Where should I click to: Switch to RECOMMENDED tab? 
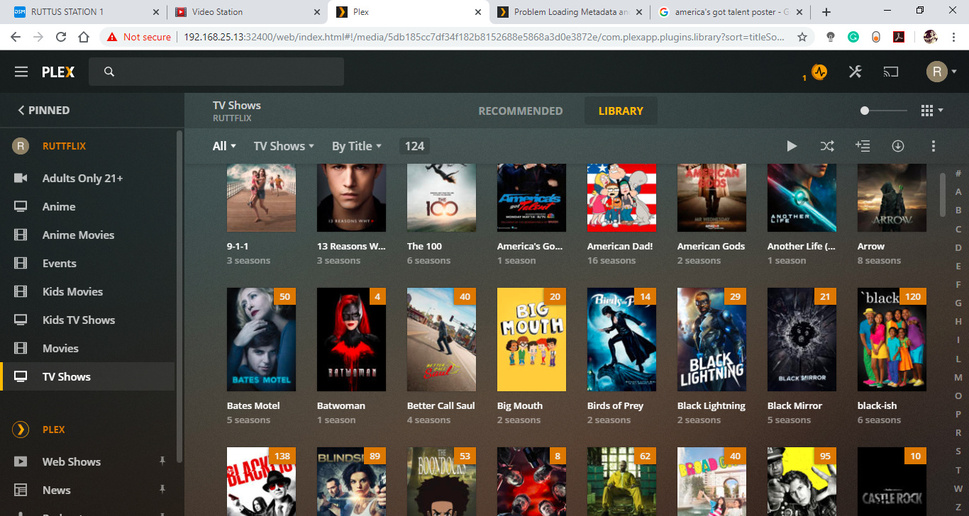click(520, 111)
